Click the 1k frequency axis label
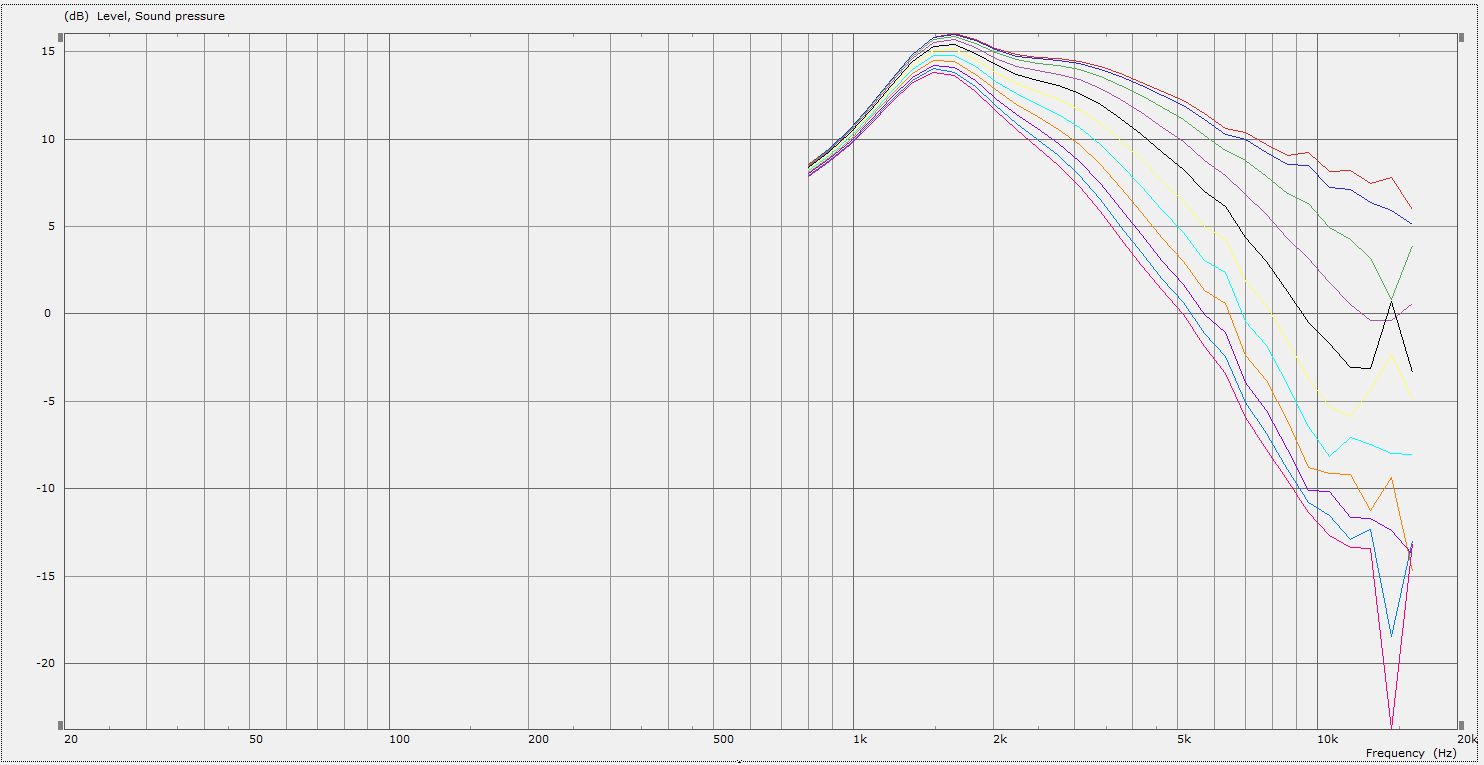Image resolution: width=1484 pixels, height=765 pixels. click(860, 740)
